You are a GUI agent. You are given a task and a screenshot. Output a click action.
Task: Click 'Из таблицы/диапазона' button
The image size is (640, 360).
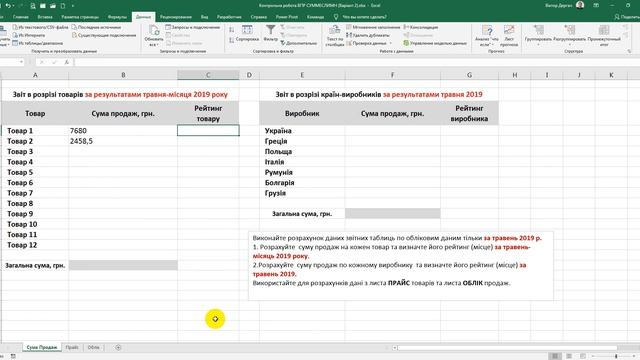[37, 43]
